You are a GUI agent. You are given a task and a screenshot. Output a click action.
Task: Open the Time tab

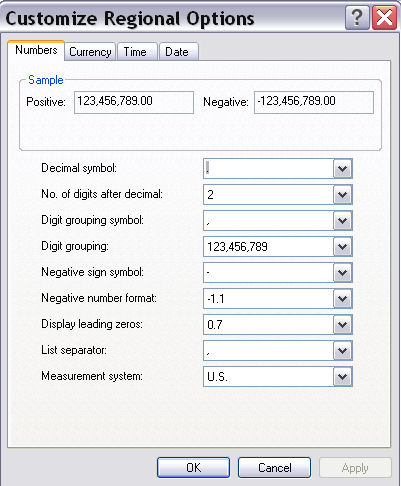(x=137, y=52)
